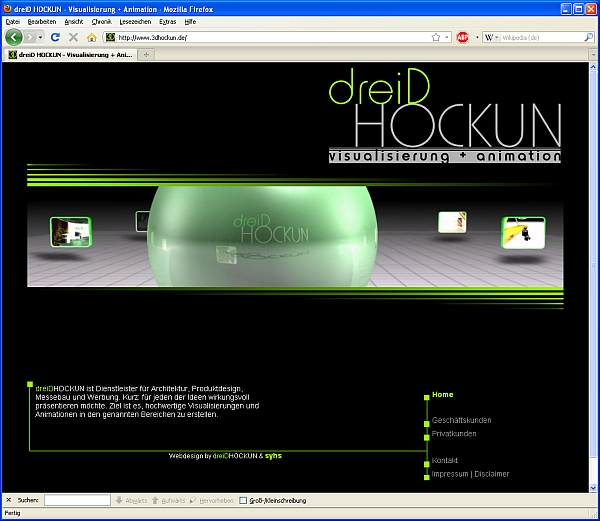Click the Abwärts find next button
The image size is (600, 521).
point(131,500)
